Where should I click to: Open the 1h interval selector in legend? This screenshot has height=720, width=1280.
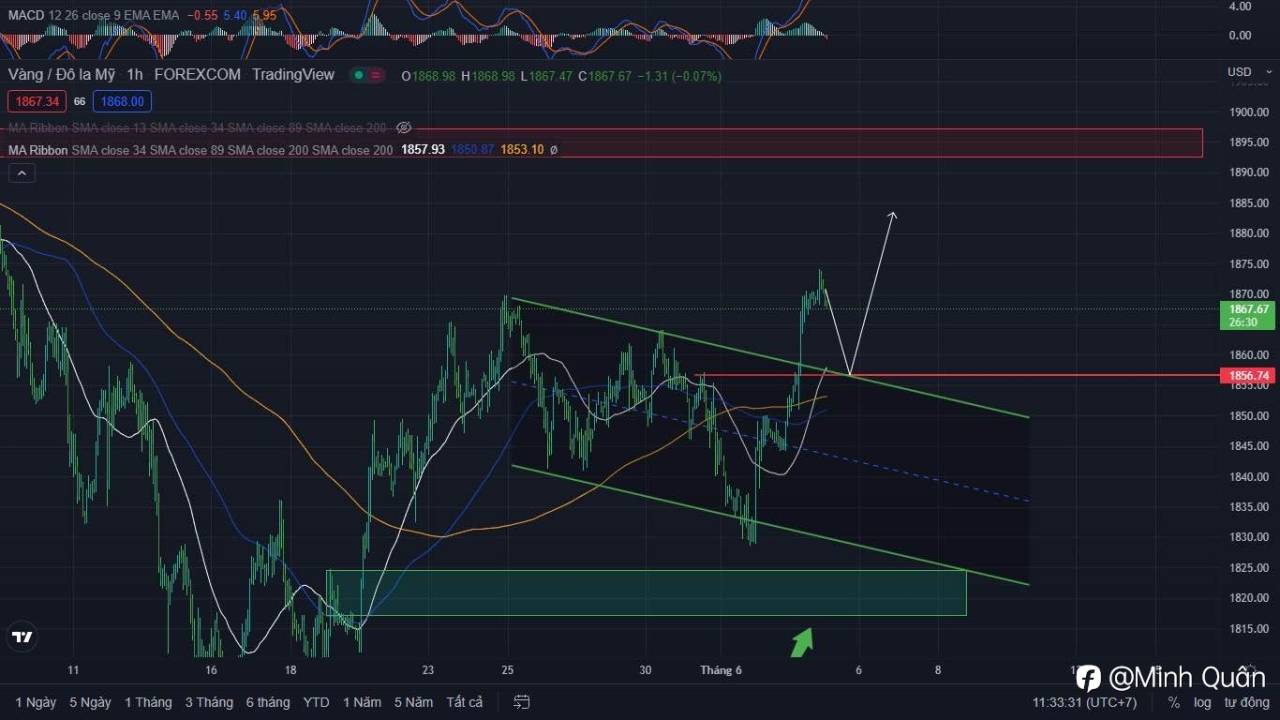pyautogui.click(x=135, y=75)
